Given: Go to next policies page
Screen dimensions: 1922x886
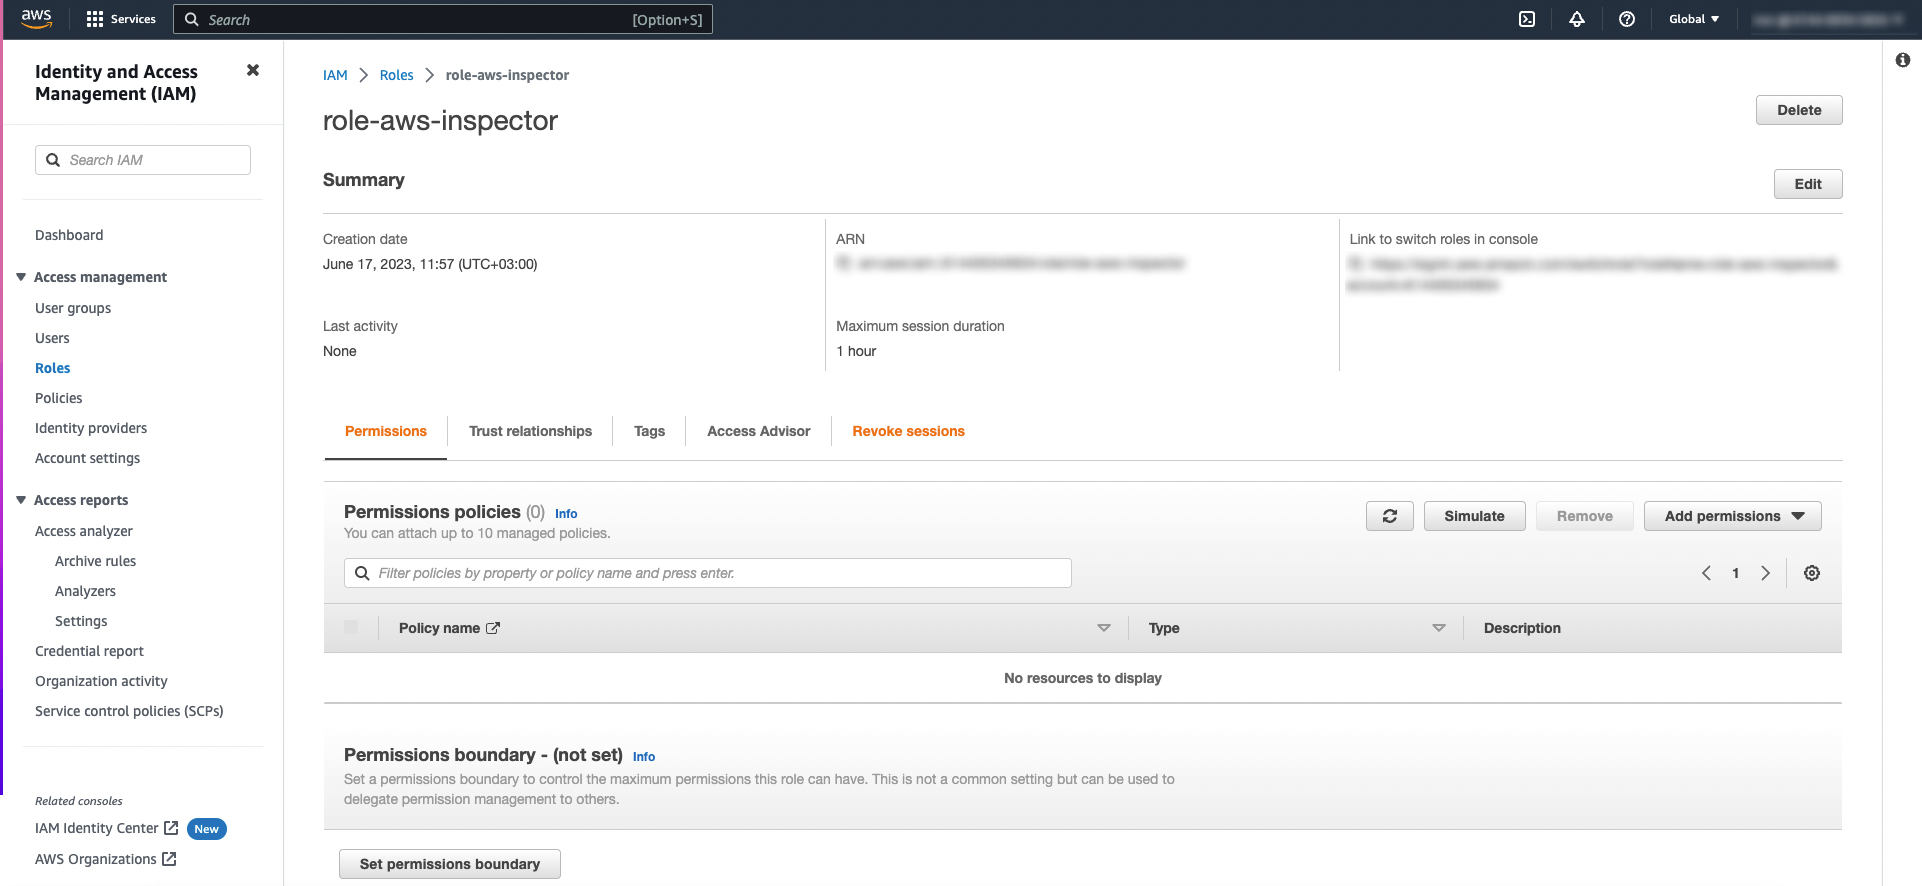Looking at the screenshot, I should (x=1766, y=573).
